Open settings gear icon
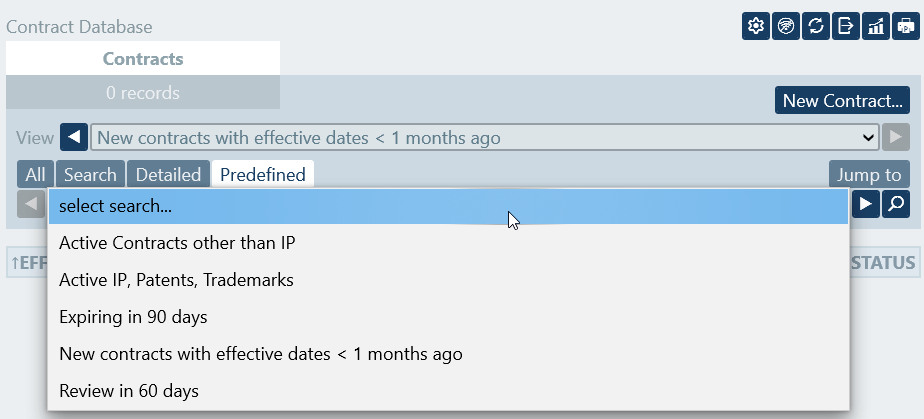Viewport: 924px width, 419px height. [x=755, y=27]
